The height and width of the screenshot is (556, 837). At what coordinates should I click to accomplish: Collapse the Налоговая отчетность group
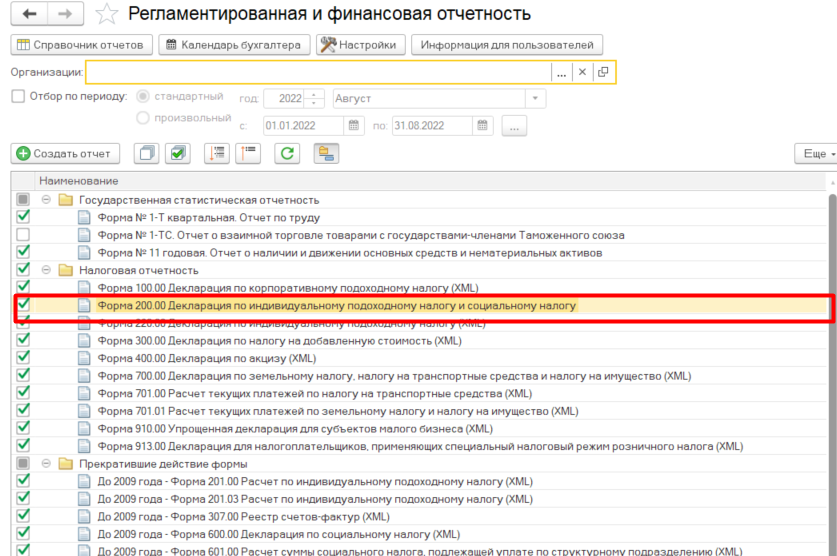click(x=46, y=270)
